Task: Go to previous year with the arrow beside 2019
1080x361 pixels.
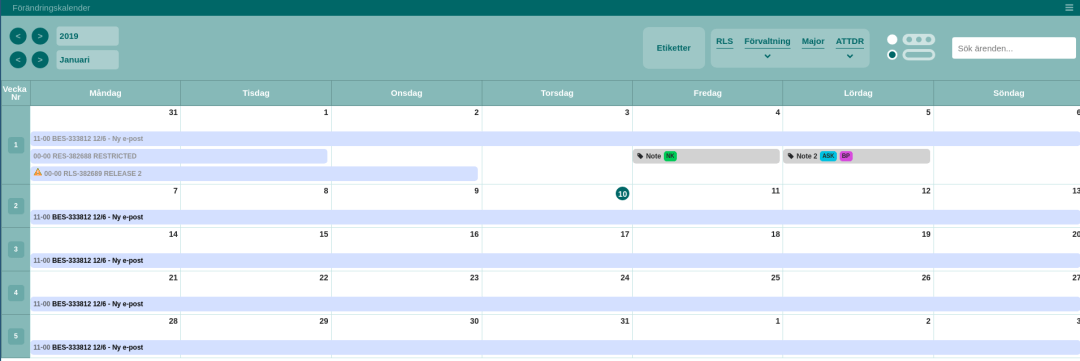Action: click(18, 36)
